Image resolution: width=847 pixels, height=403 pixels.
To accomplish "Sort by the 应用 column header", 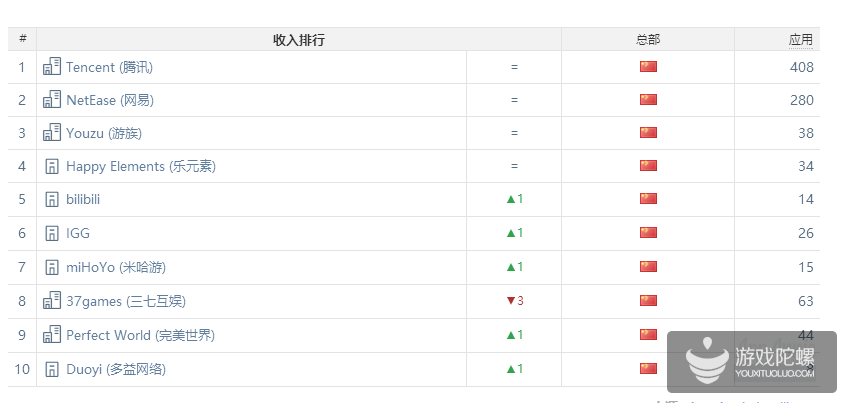I will click(800, 40).
